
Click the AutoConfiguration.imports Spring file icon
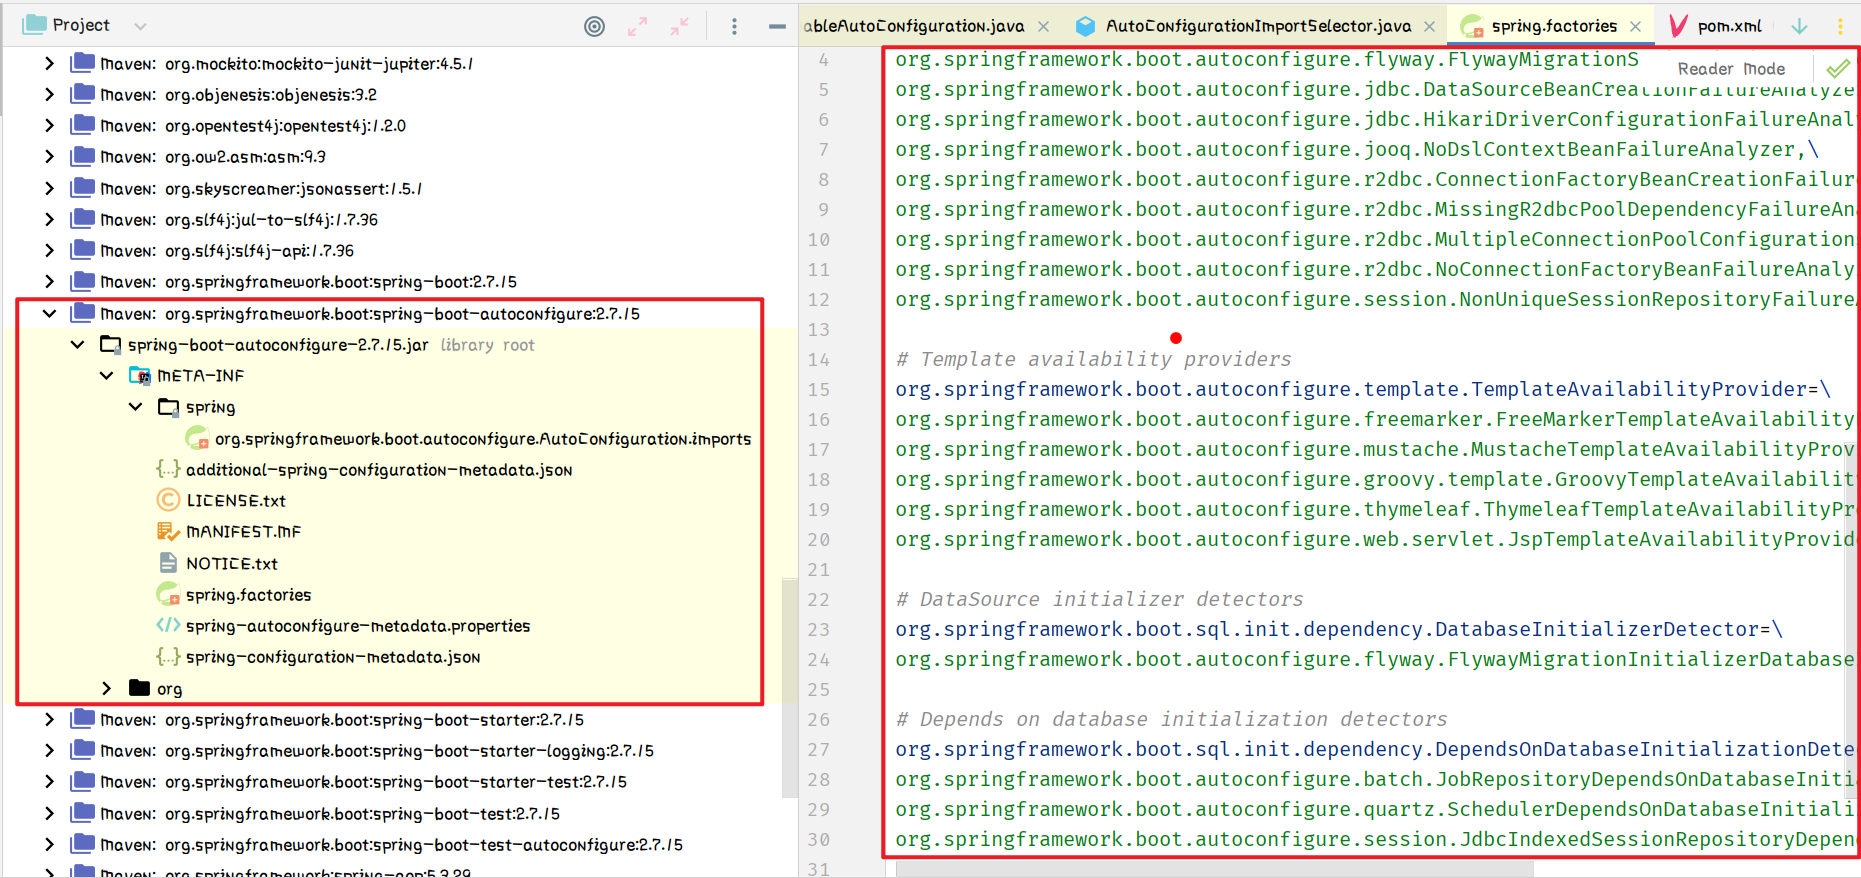tap(197, 438)
